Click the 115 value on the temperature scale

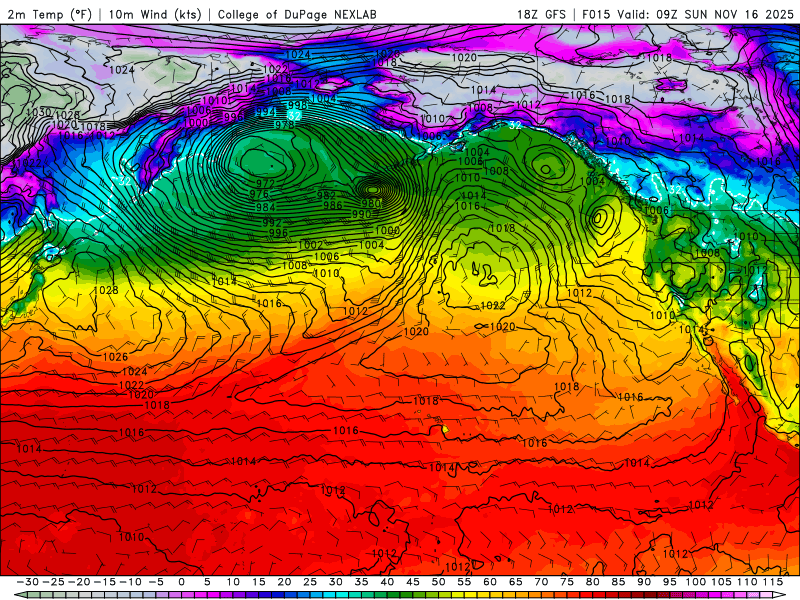coord(773,582)
